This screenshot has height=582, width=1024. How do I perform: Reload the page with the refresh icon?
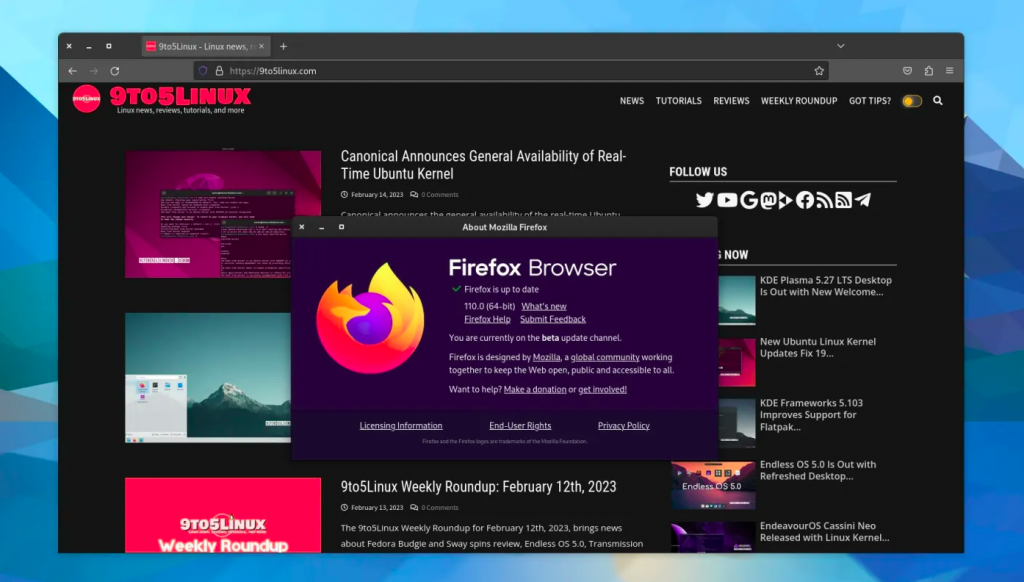tap(115, 71)
